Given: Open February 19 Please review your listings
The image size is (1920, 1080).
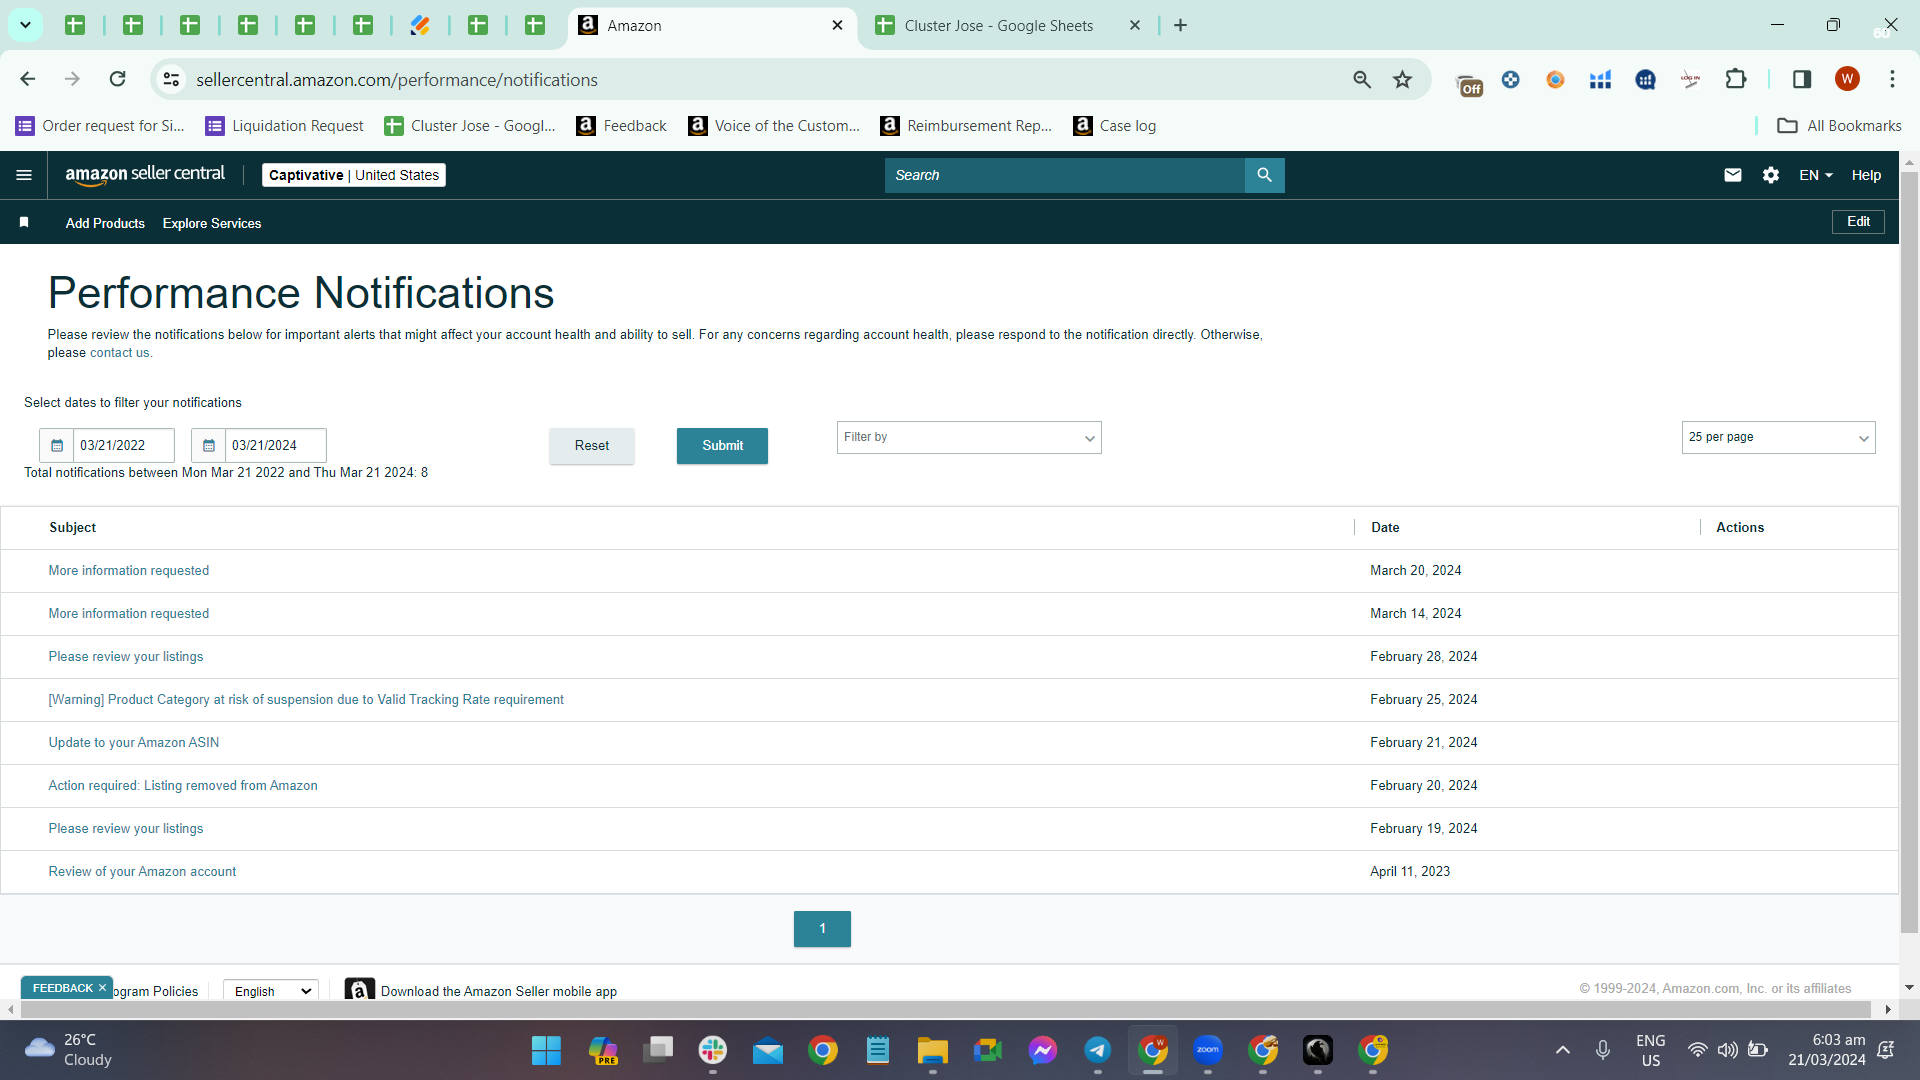Looking at the screenshot, I should (x=126, y=829).
